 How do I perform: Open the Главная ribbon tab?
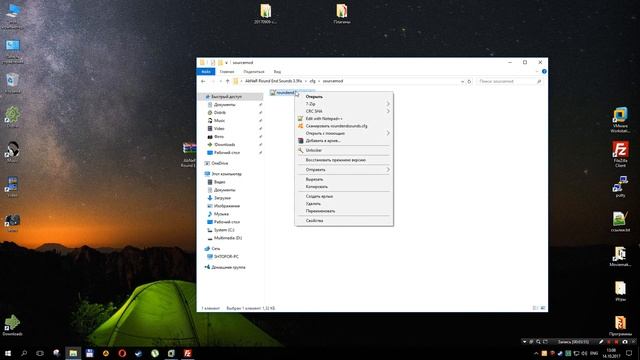tap(227, 71)
